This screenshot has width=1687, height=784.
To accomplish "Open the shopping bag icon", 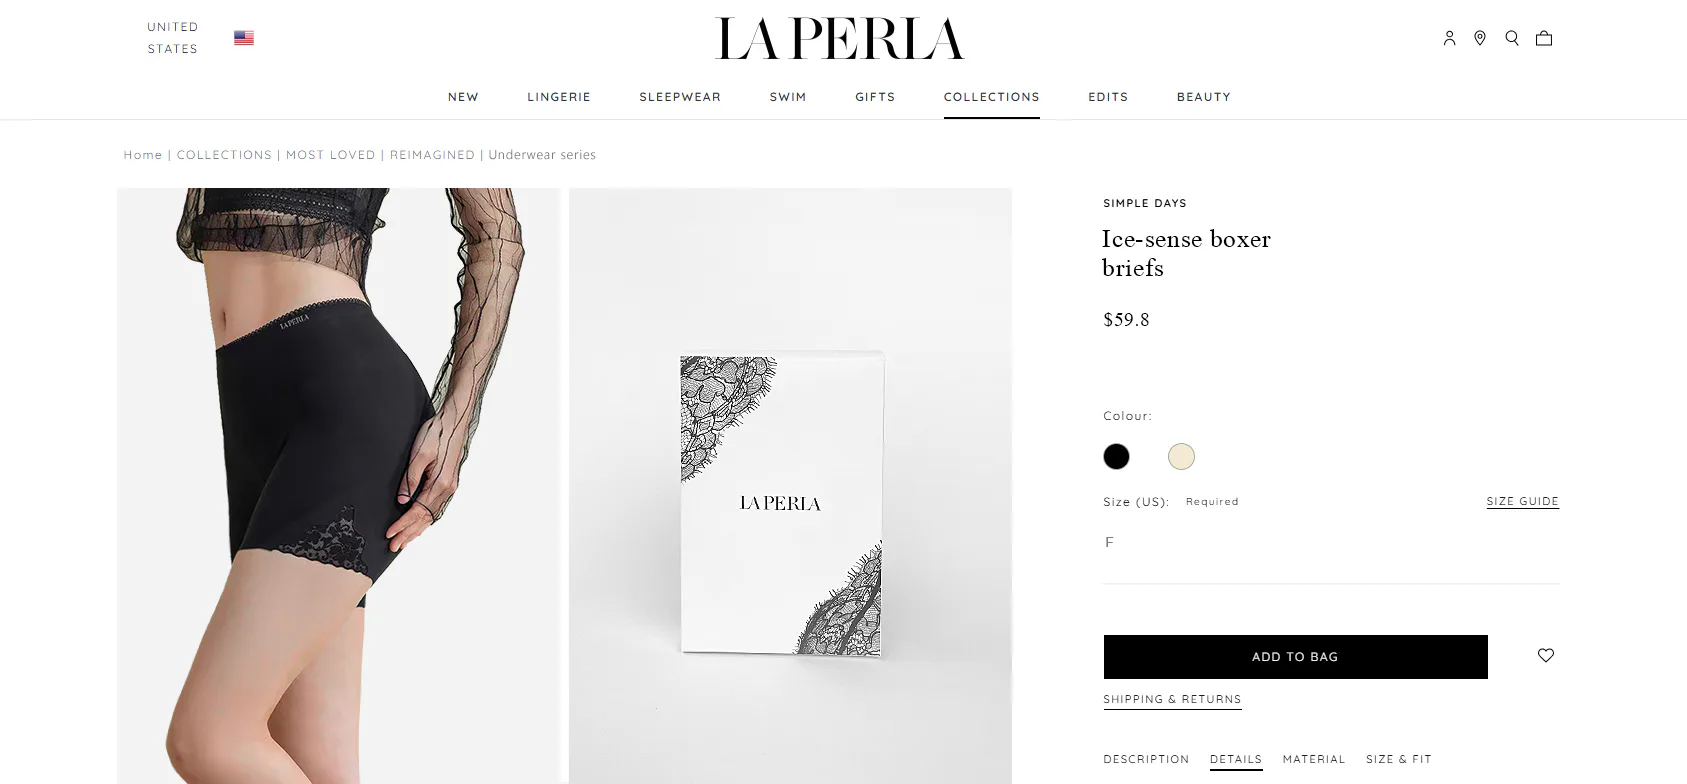I will 1544,38.
